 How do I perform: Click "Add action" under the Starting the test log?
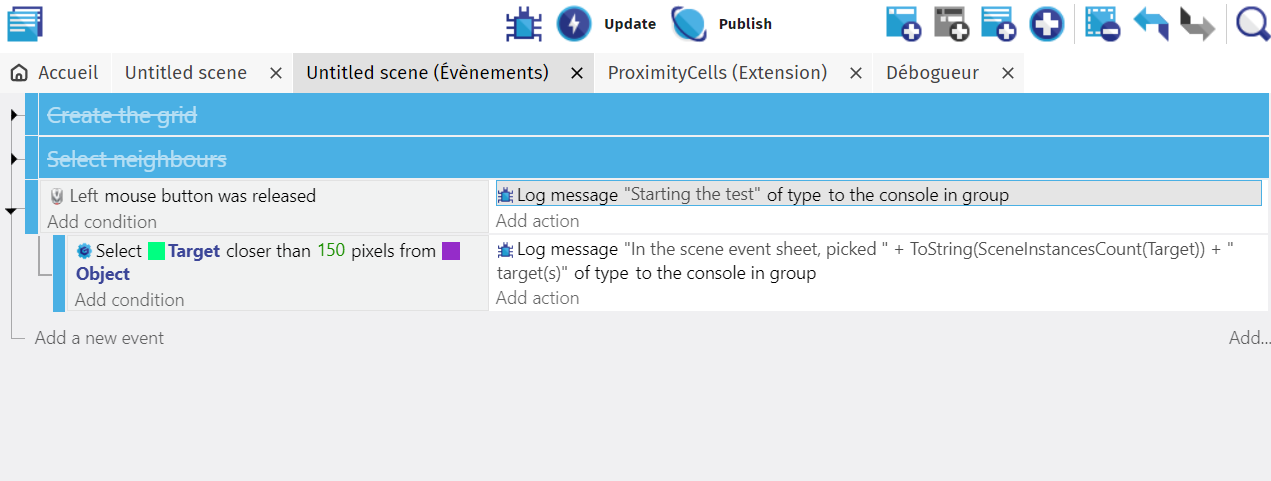[537, 221]
